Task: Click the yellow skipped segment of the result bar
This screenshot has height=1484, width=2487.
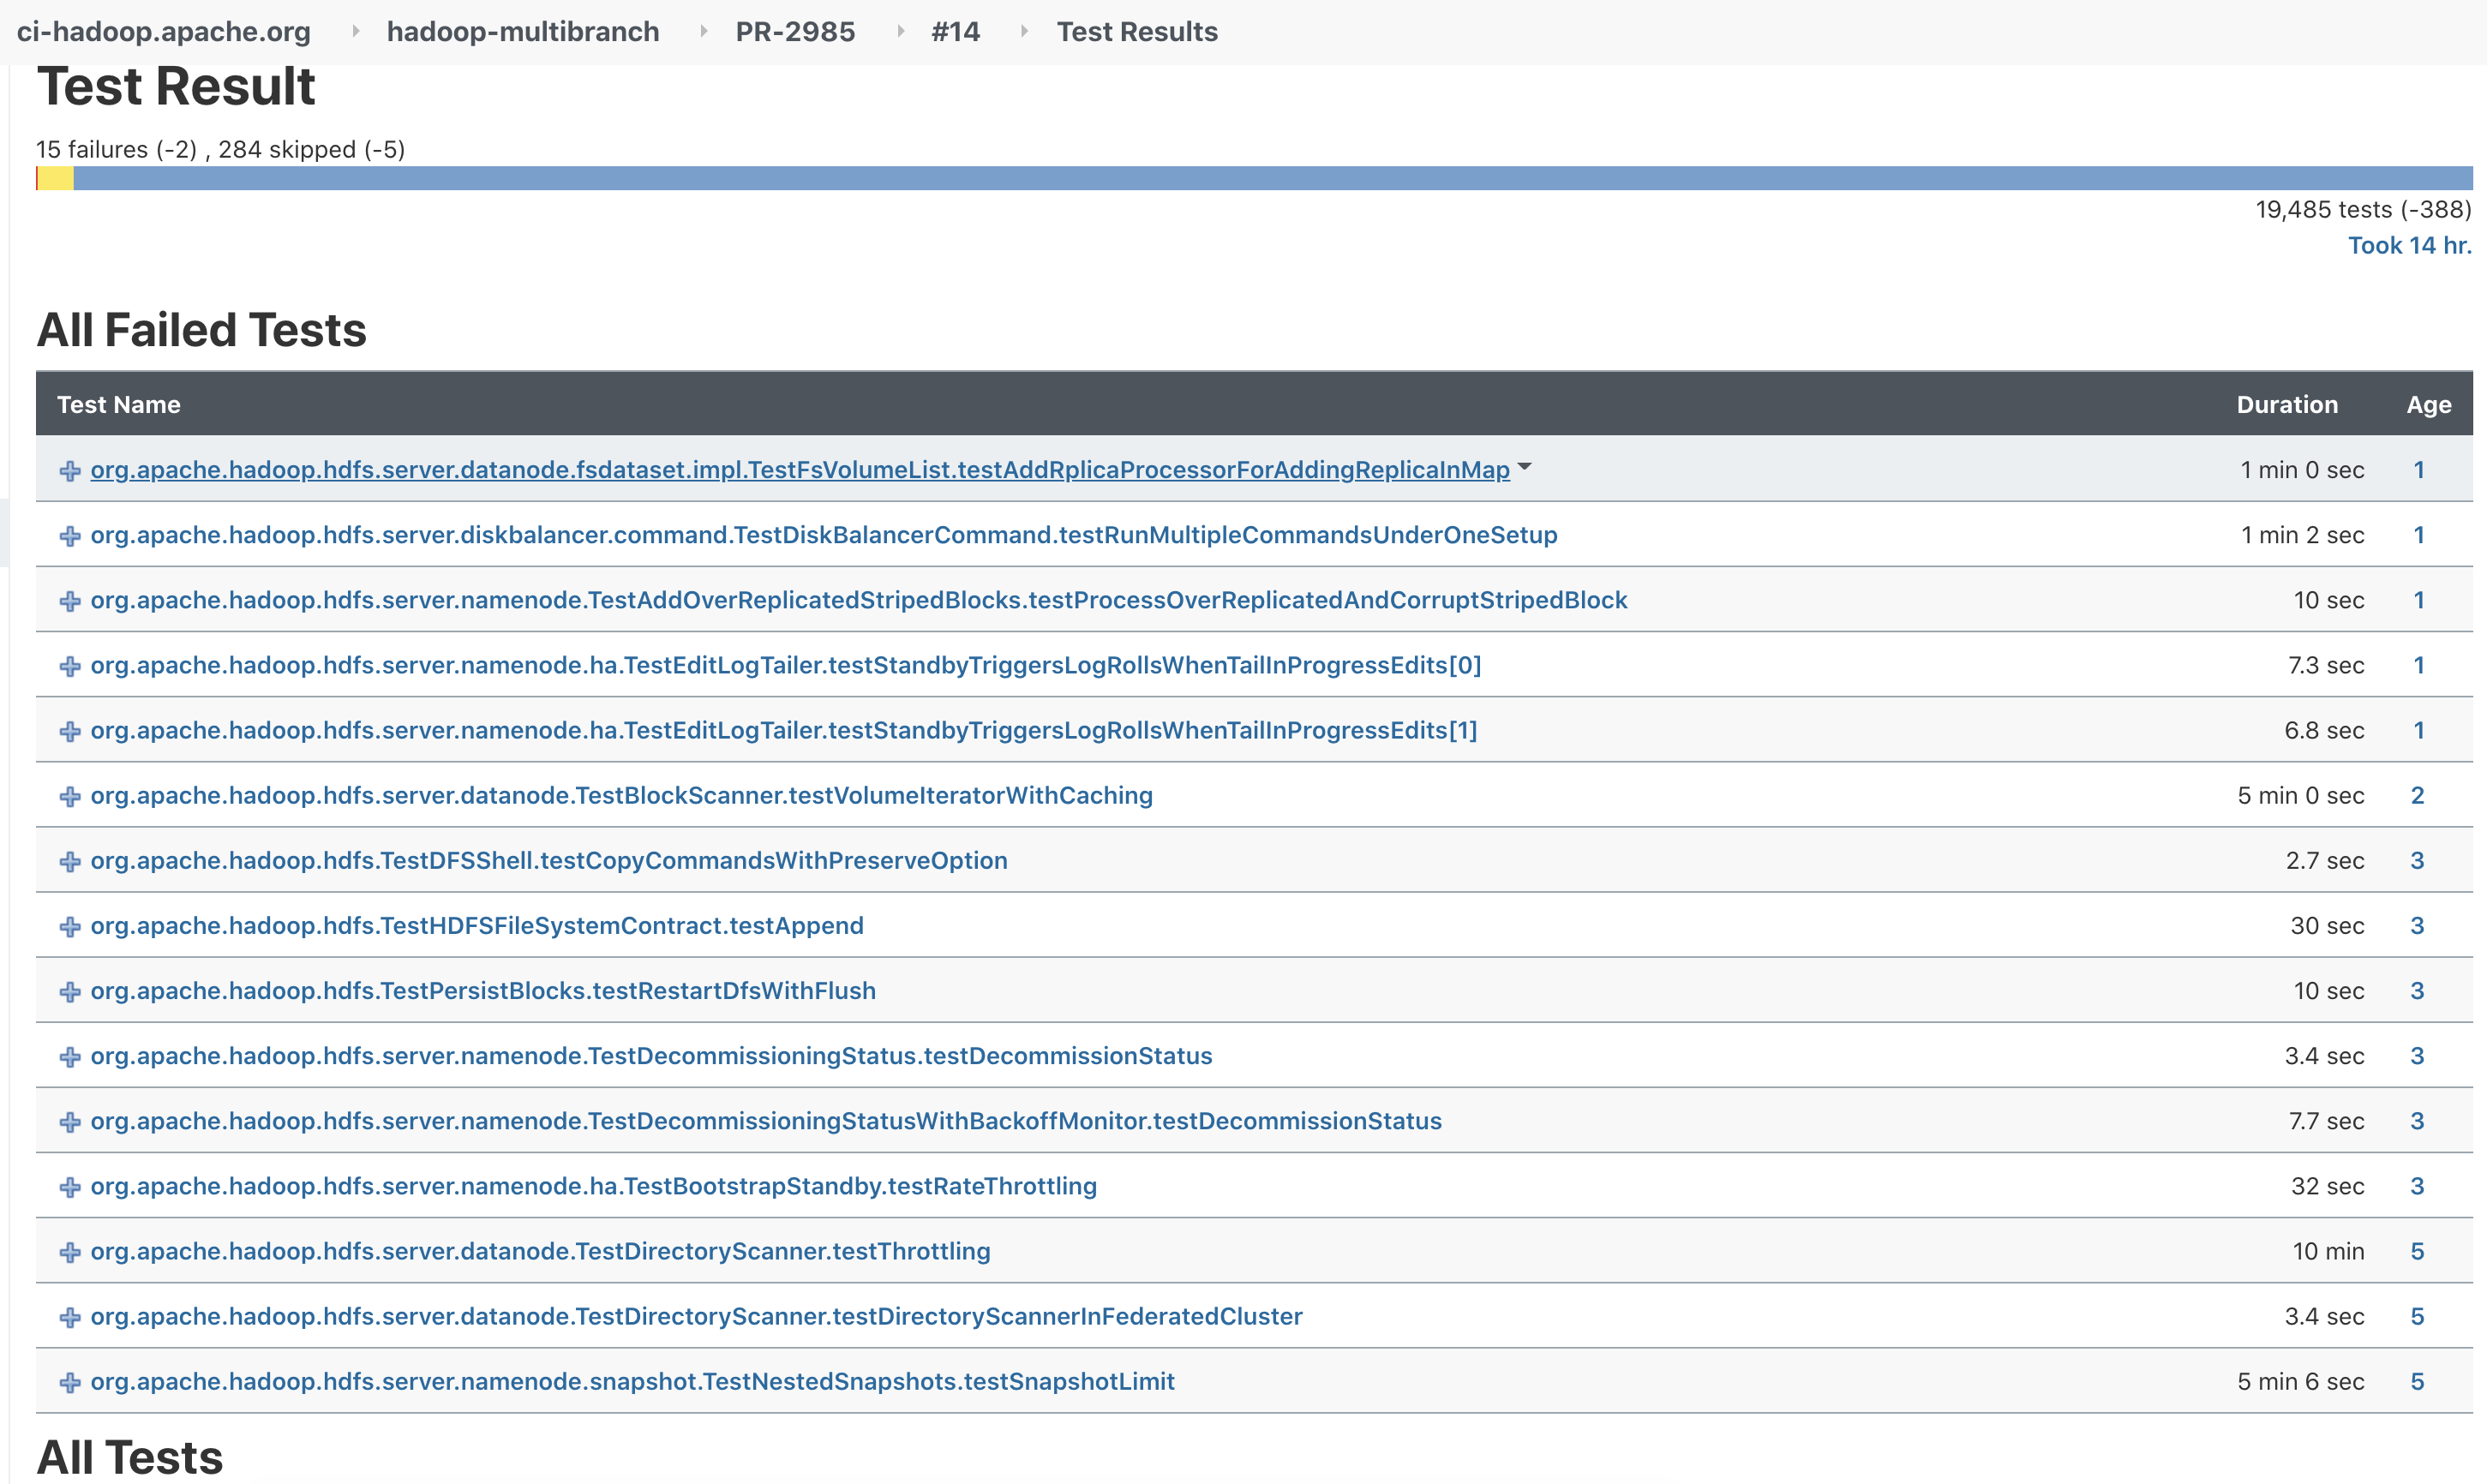Action: (56, 179)
